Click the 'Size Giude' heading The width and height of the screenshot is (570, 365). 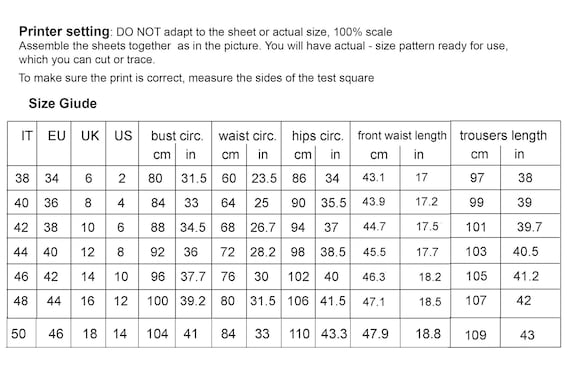click(x=63, y=104)
